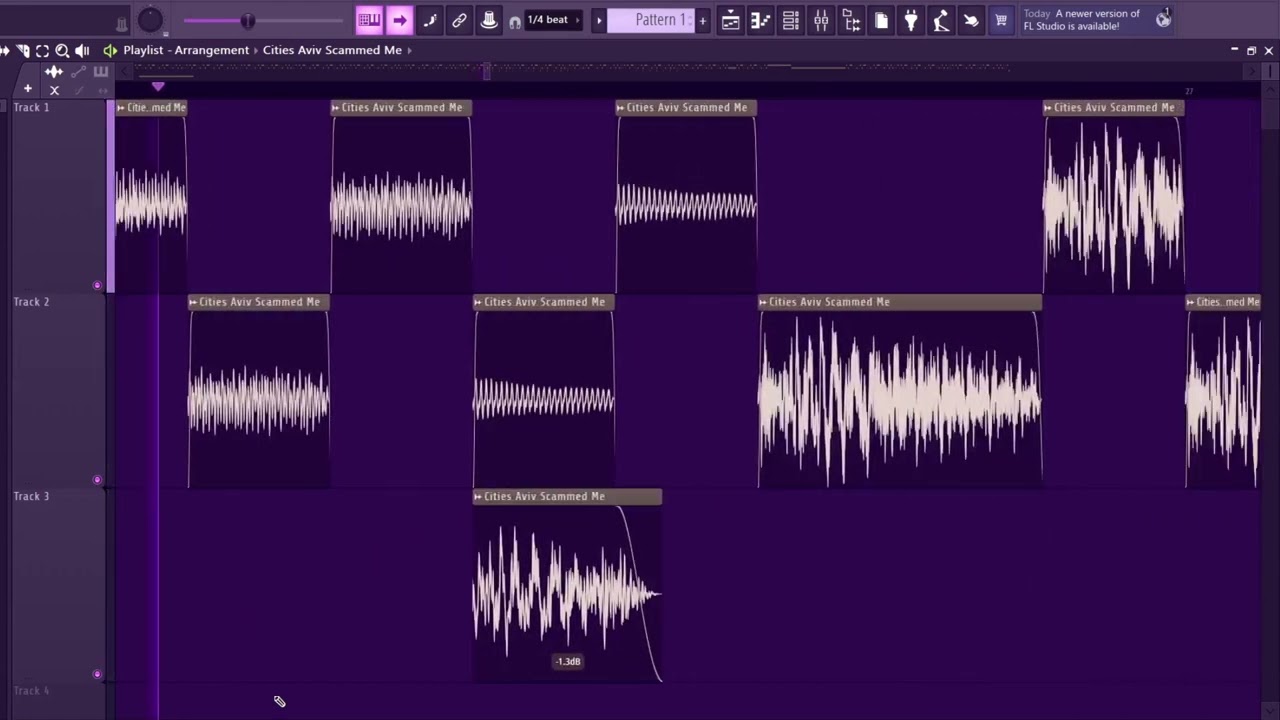This screenshot has width=1280, height=720.
Task: Mute Track 1 with its green dot
Action: (97, 285)
